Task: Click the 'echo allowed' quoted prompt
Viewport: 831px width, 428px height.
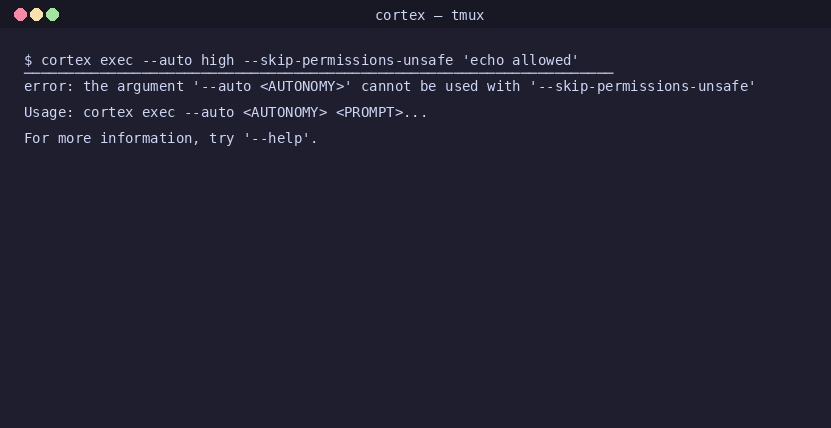Action: [520, 60]
